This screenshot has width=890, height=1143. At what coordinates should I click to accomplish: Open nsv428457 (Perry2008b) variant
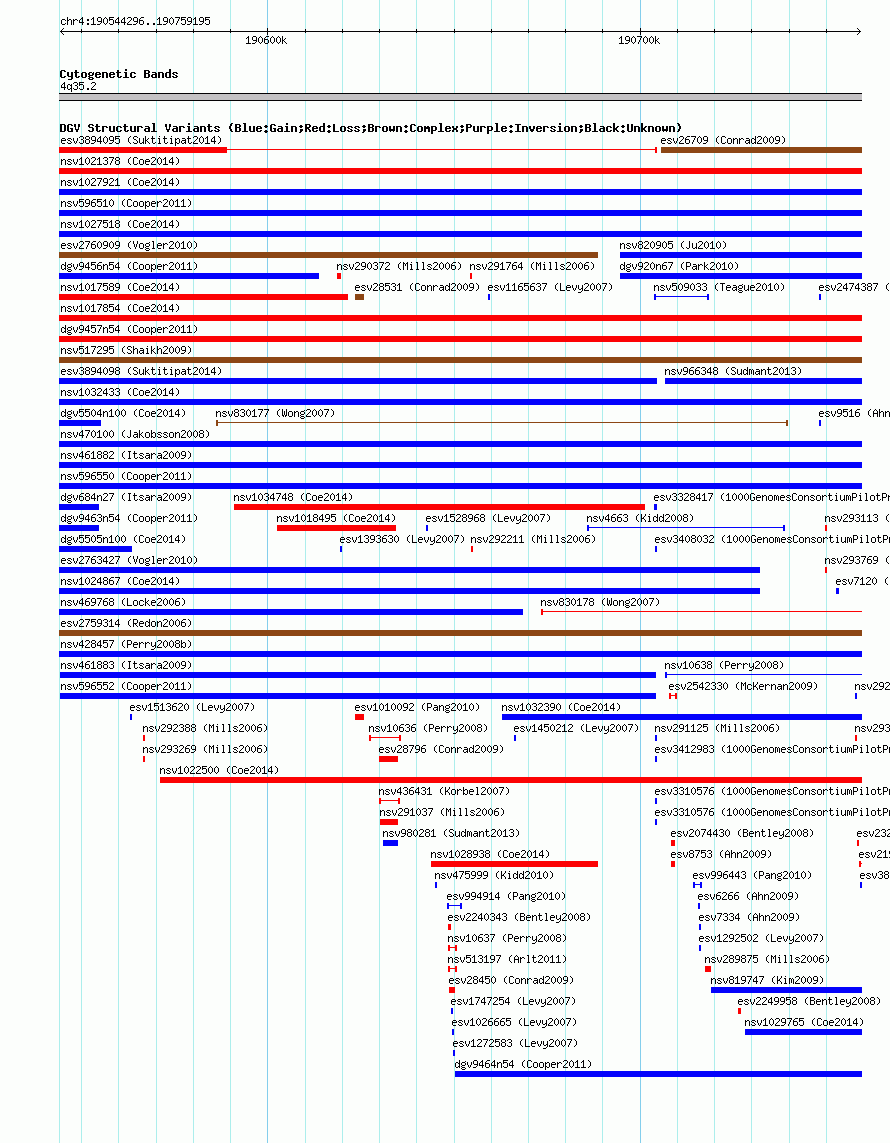[x=461, y=655]
